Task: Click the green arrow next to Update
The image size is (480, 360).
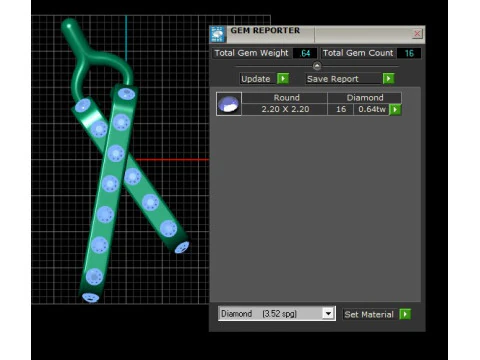Action: pos(283,79)
